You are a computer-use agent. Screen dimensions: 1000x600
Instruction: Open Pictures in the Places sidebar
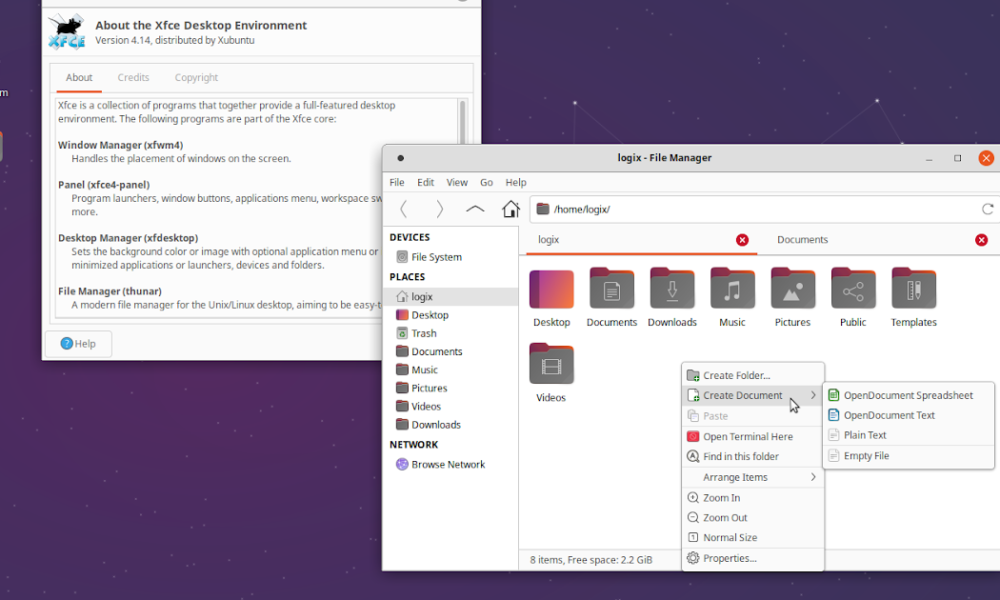pos(422,388)
